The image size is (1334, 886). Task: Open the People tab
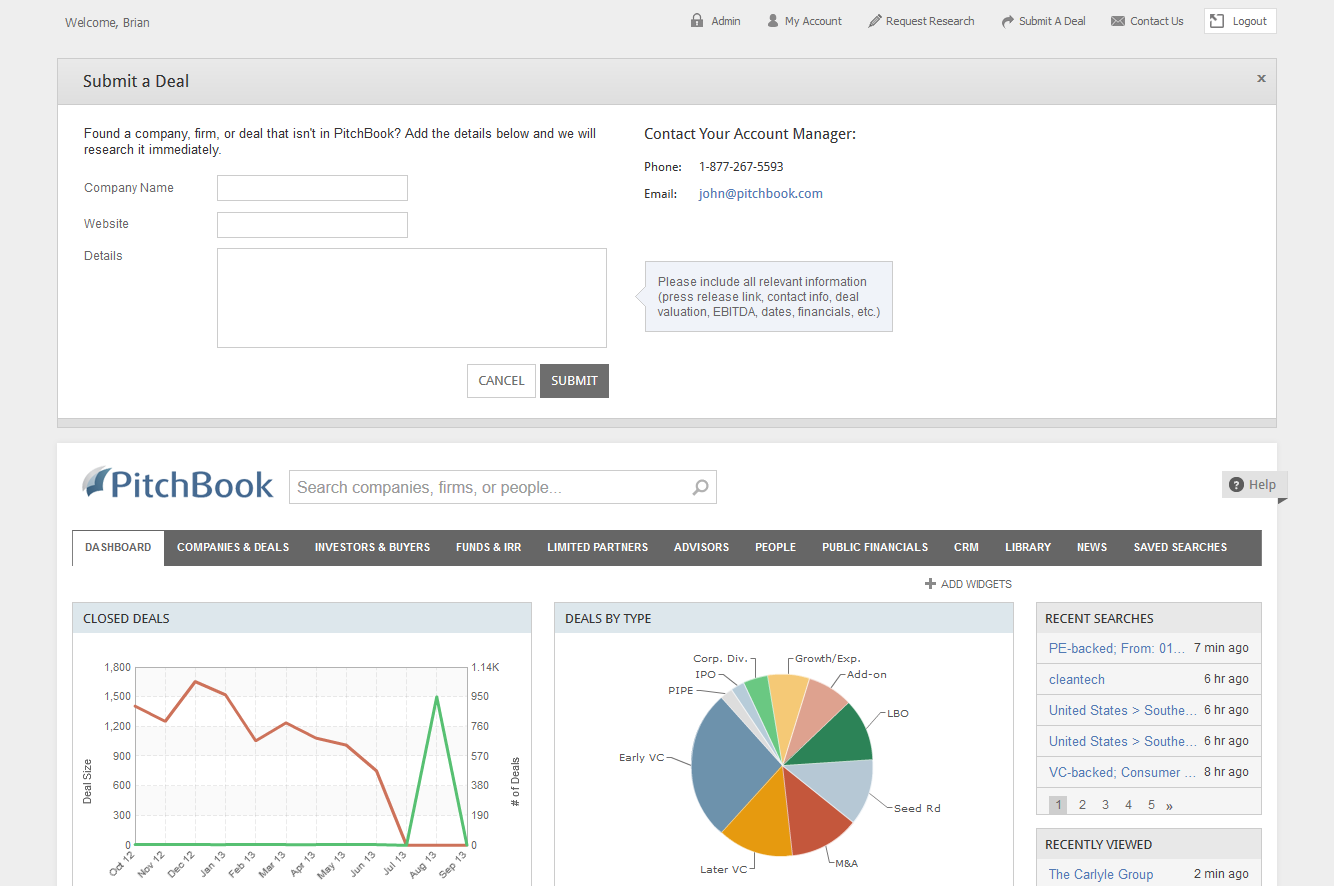pyautogui.click(x=775, y=548)
